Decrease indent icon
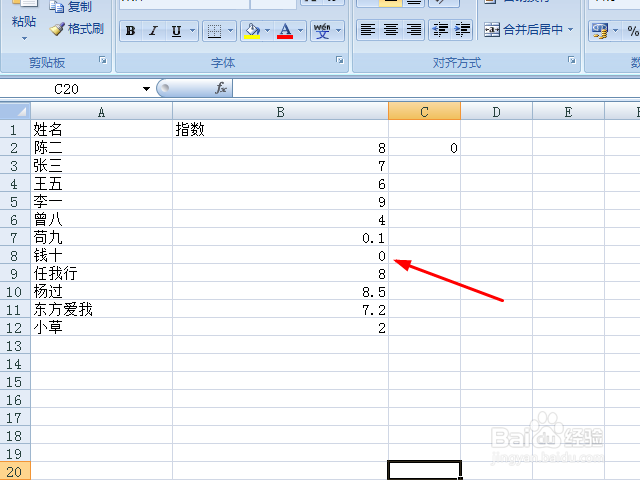The image size is (640, 480). click(x=440, y=30)
